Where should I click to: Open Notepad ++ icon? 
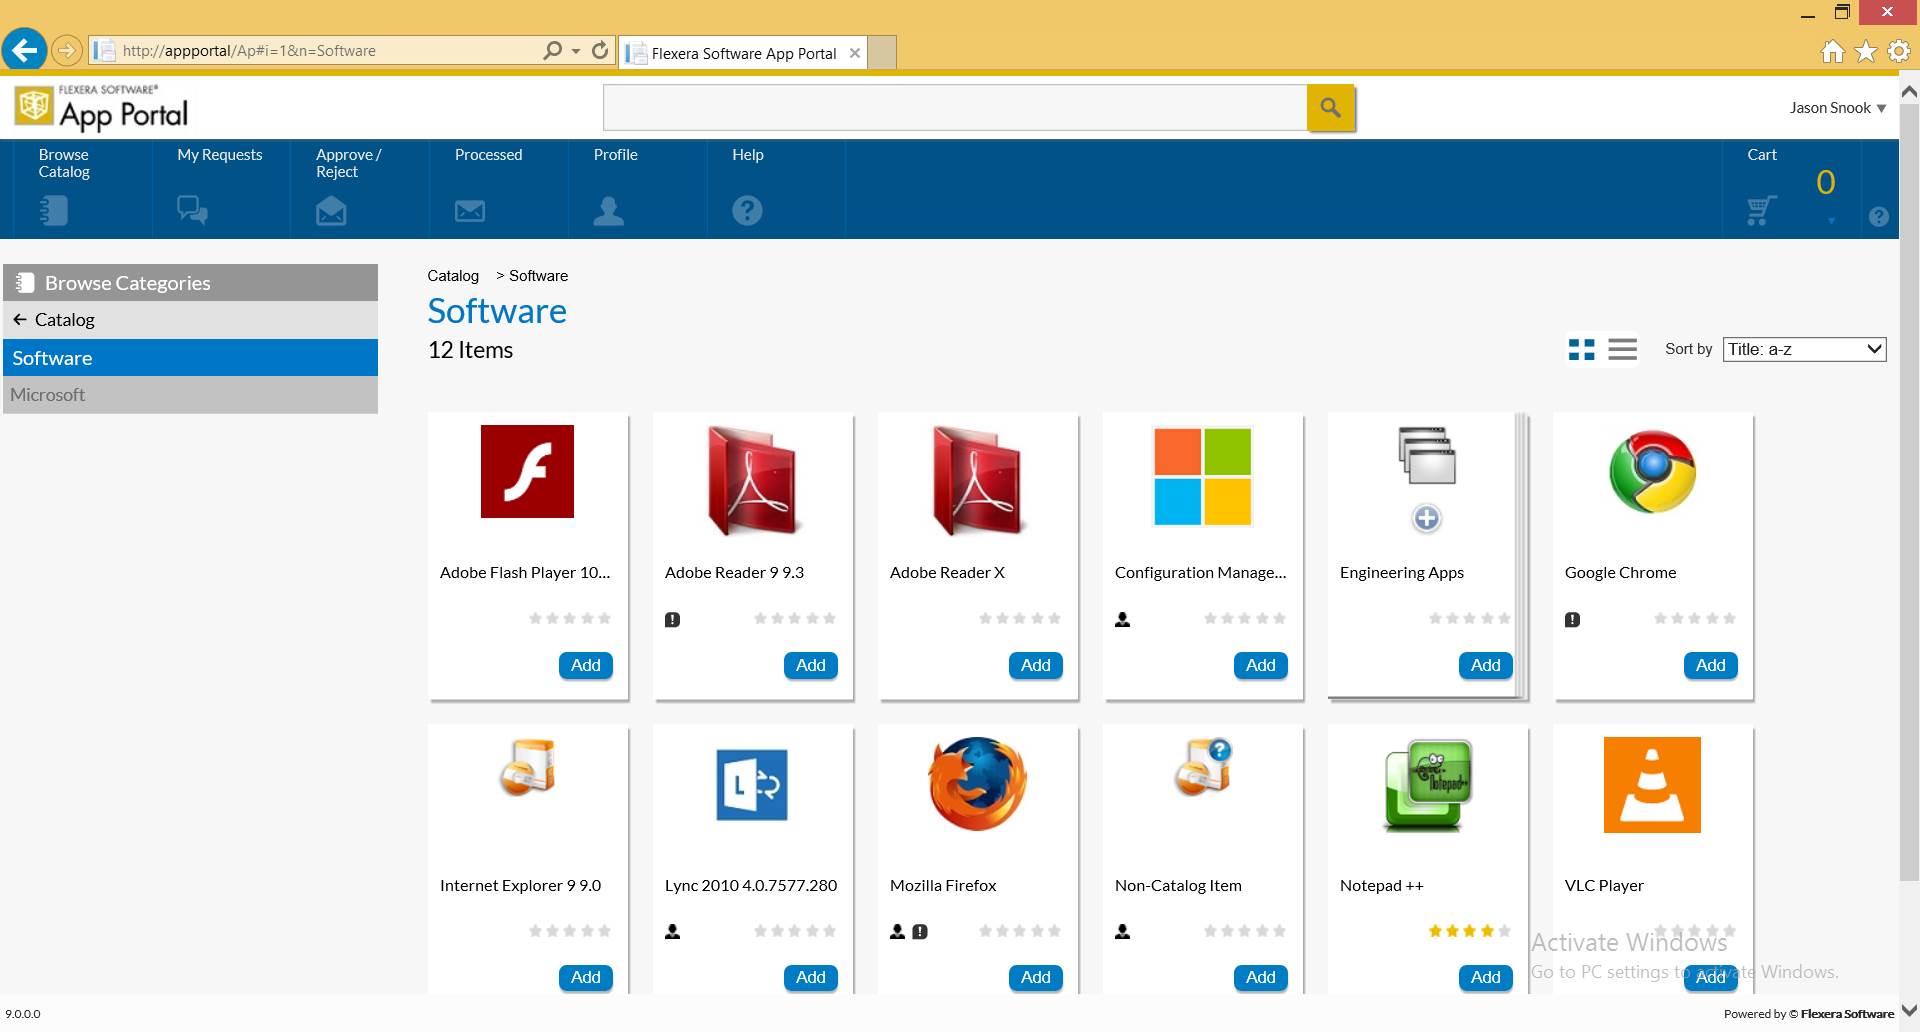coord(1427,785)
